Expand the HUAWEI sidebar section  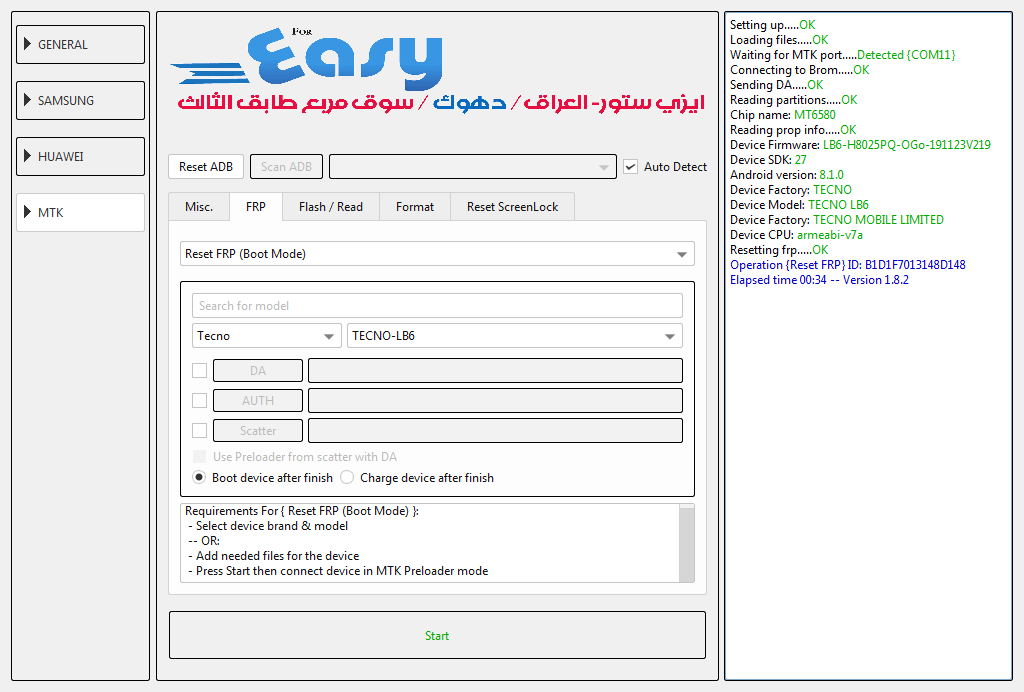[x=80, y=157]
